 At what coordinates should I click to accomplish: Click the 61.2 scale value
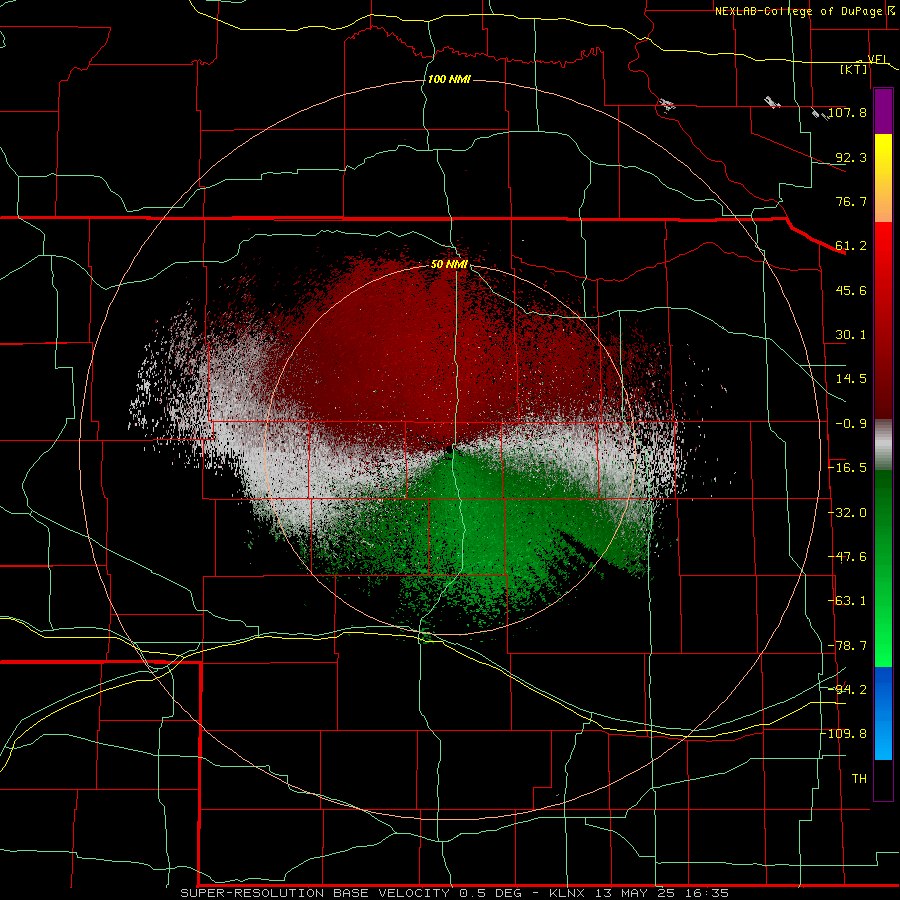click(851, 246)
